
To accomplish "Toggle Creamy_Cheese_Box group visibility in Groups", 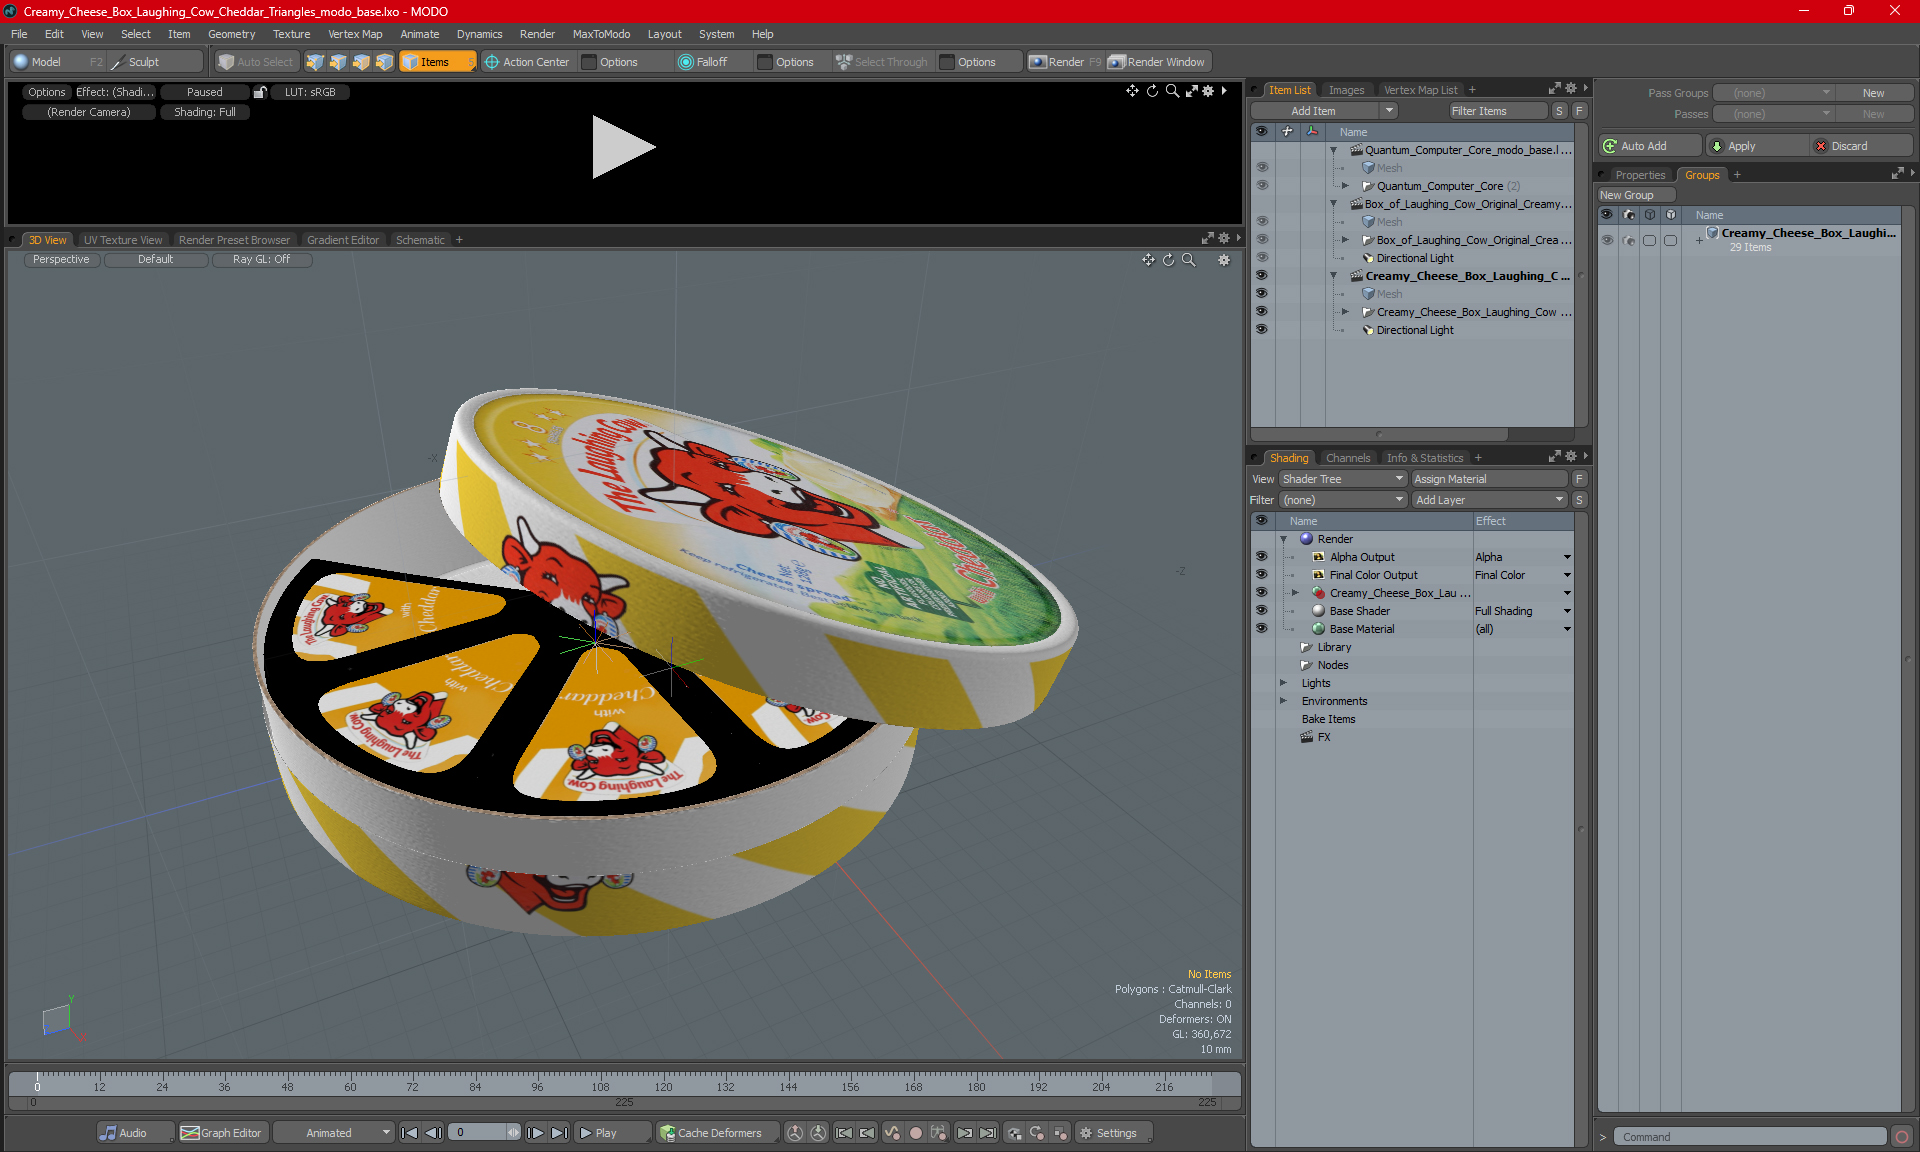I will [1607, 240].
